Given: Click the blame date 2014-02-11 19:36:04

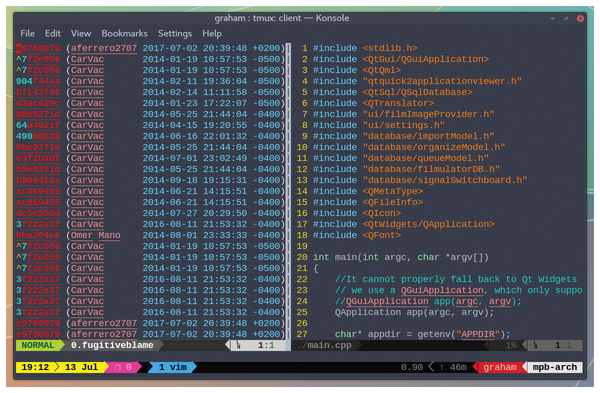Looking at the screenshot, I should (195, 81).
